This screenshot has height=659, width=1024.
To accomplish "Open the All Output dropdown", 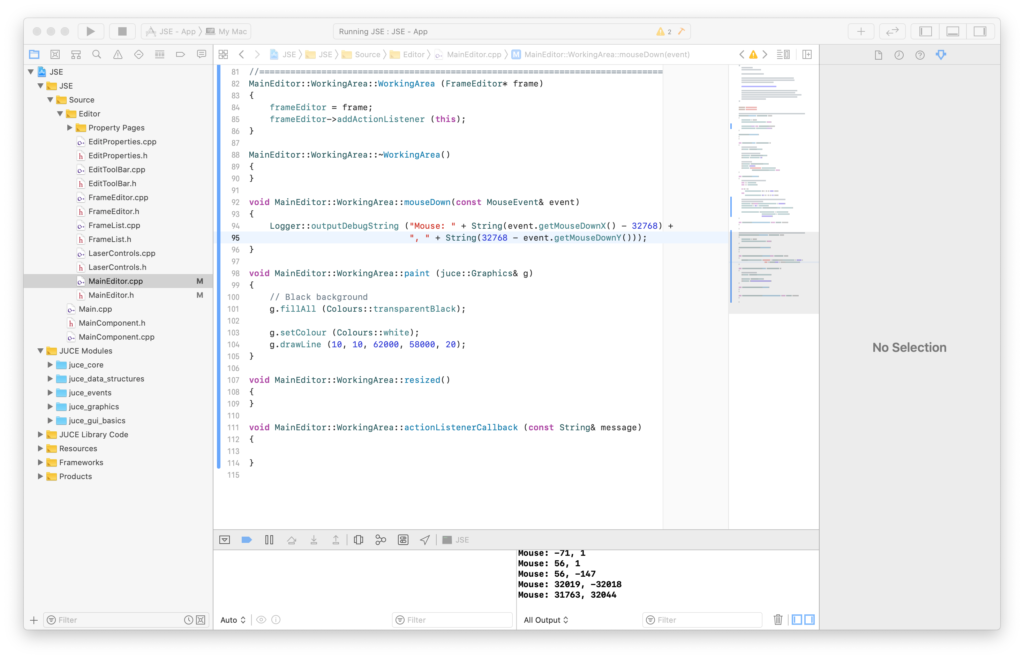I will click(546, 620).
